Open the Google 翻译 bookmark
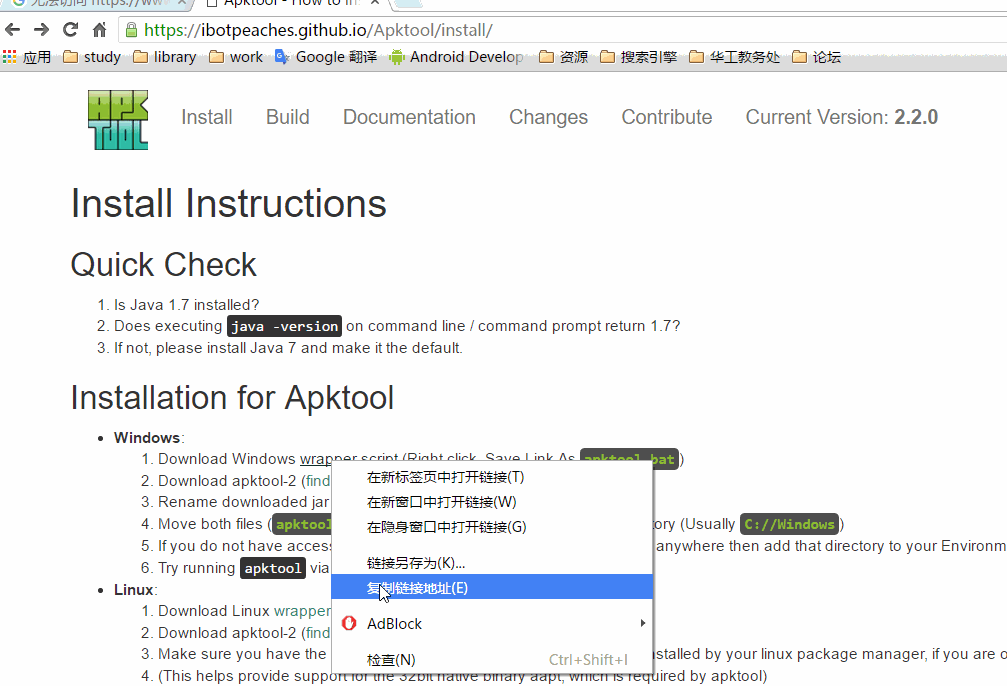The image size is (1007, 686). pyautogui.click(x=326, y=57)
